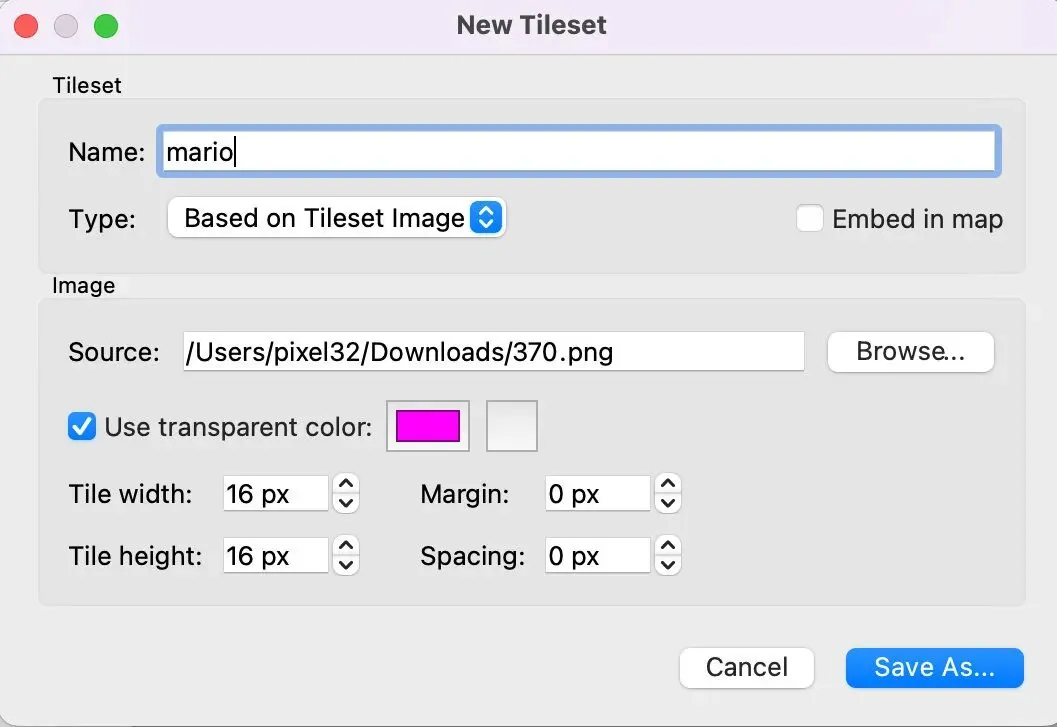Open the Type dropdown for tileset image
1057x727 pixels.
tap(336, 218)
